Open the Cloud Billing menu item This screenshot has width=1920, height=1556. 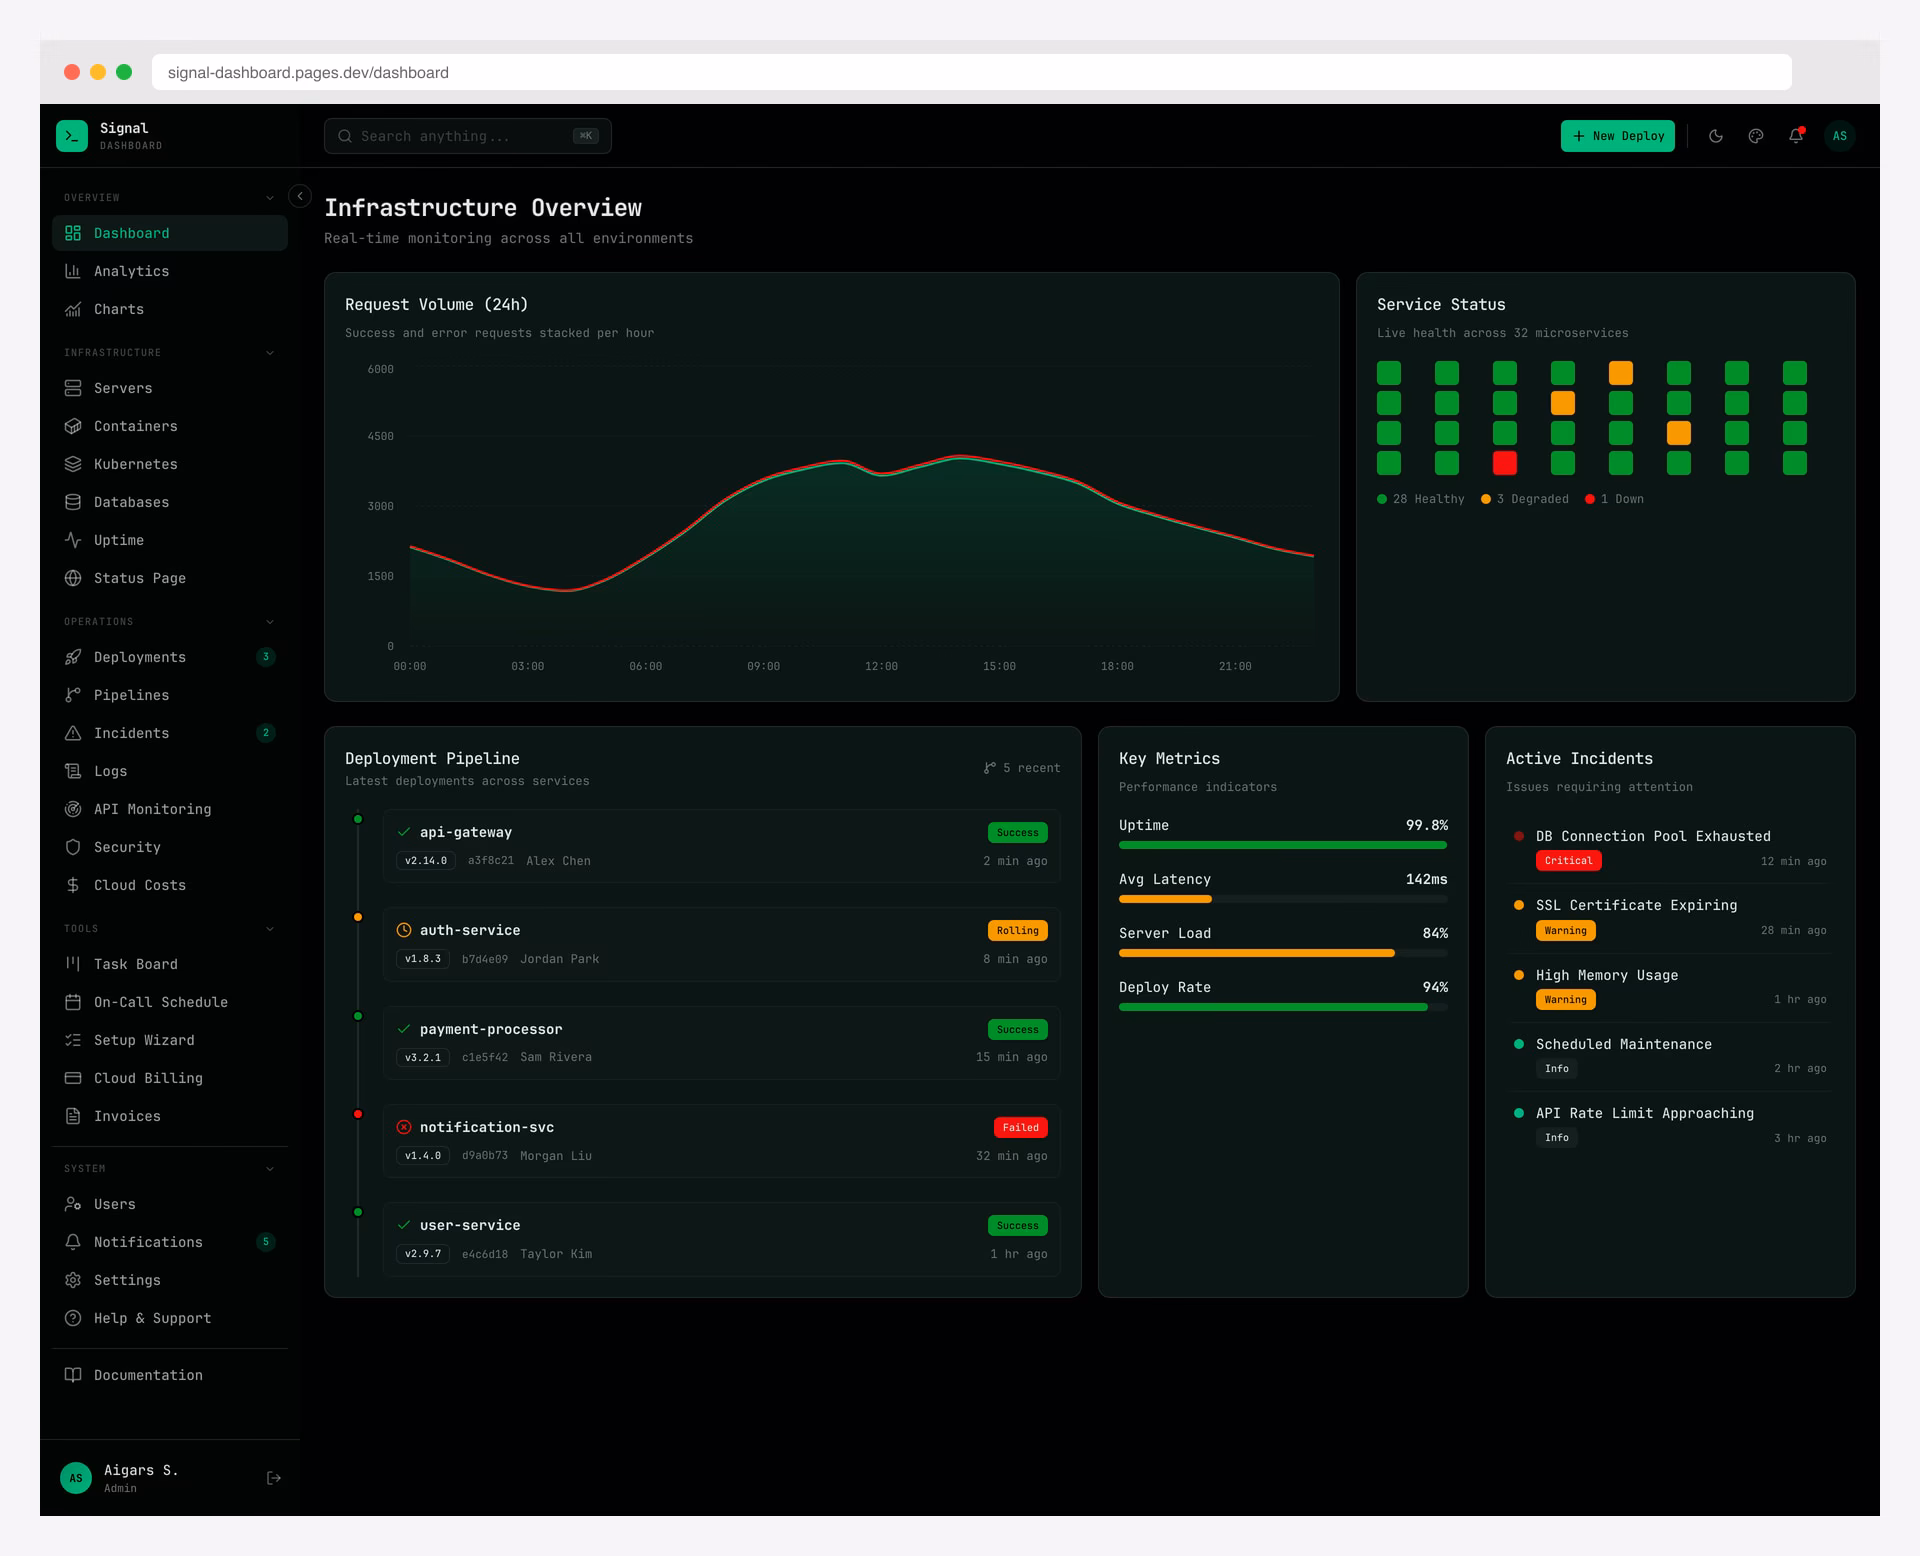(x=170, y=1078)
